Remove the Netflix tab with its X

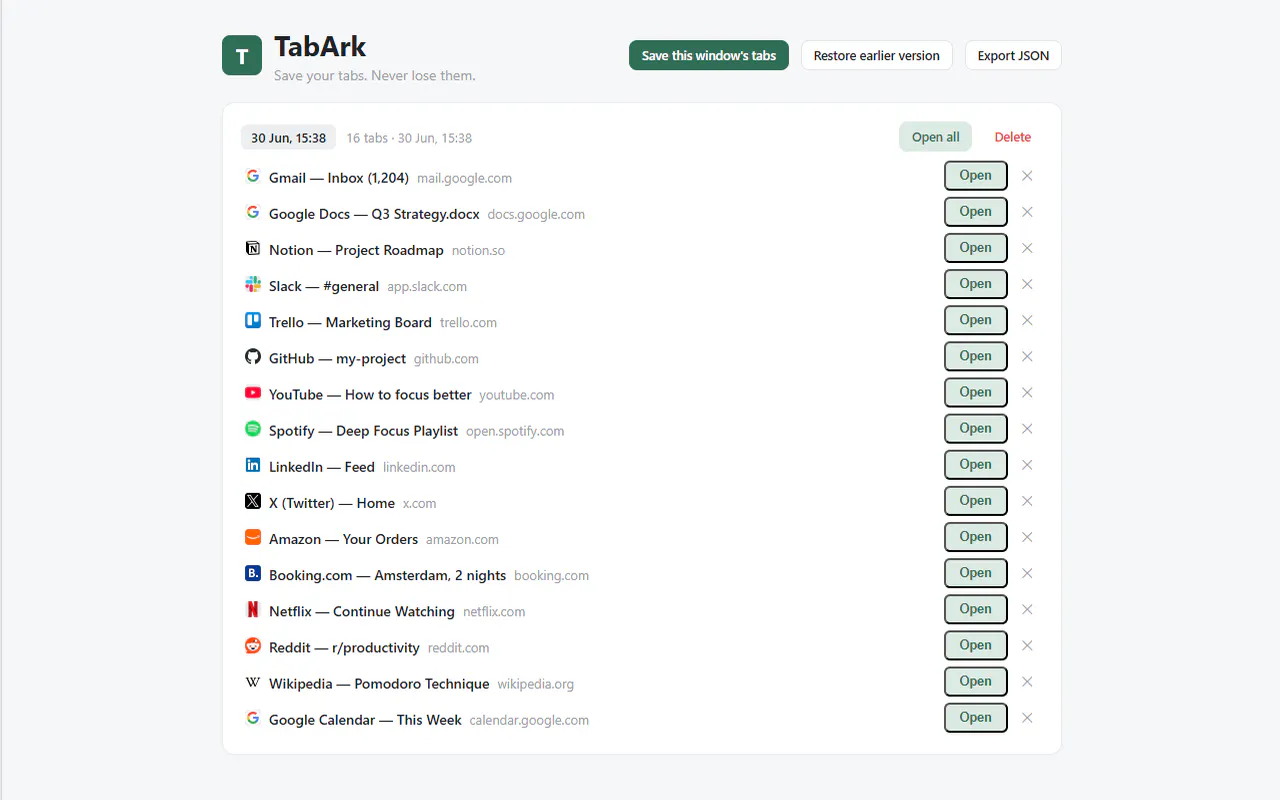(x=1027, y=609)
